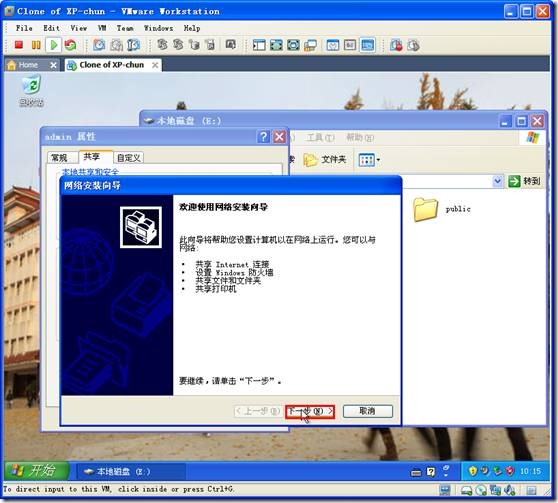Click the red Power Off VM toolbar icon
558x503 pixels.
(x=19, y=45)
